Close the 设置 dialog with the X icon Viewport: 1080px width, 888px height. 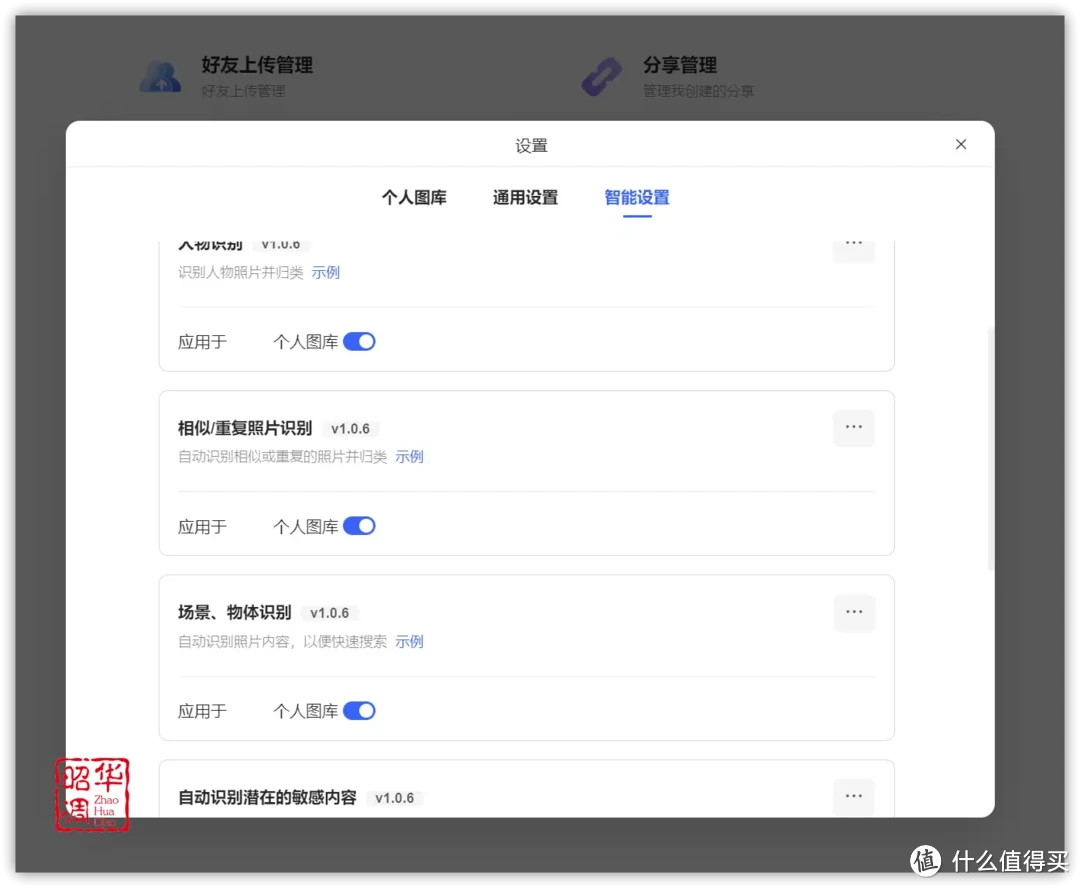click(960, 144)
